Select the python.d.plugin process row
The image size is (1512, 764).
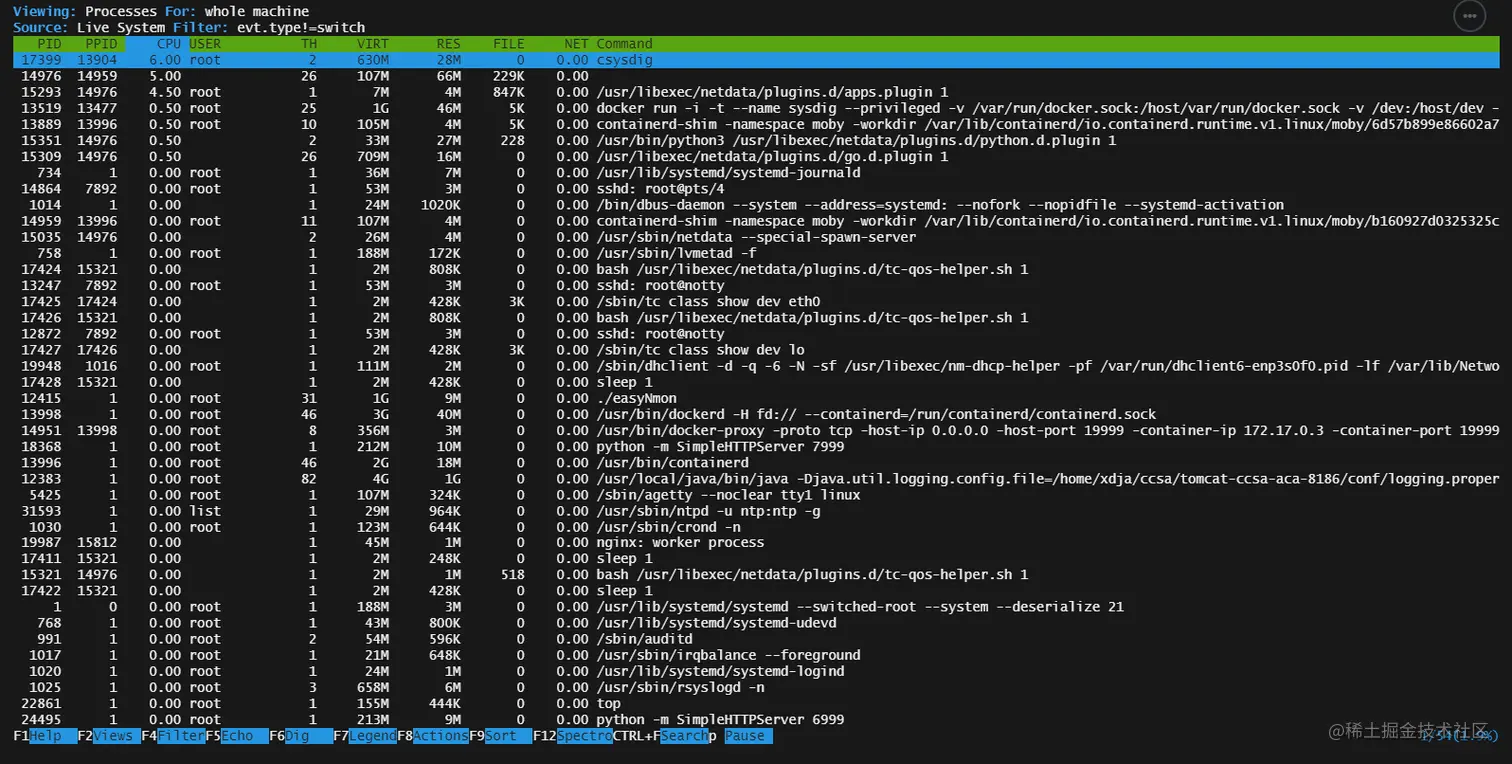coord(756,140)
